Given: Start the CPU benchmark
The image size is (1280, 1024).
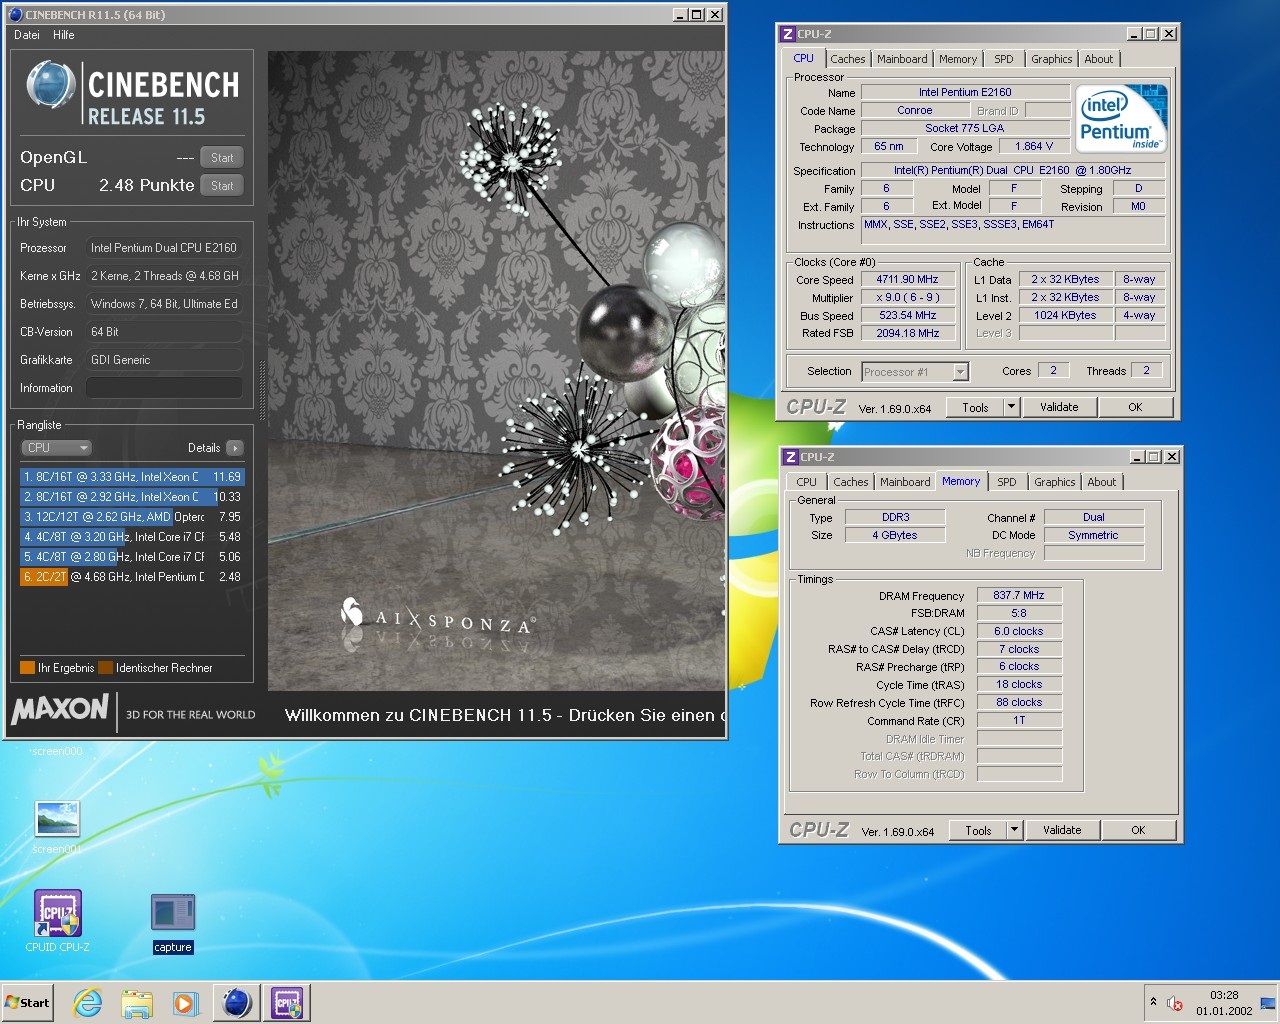Looking at the screenshot, I should click(x=222, y=186).
